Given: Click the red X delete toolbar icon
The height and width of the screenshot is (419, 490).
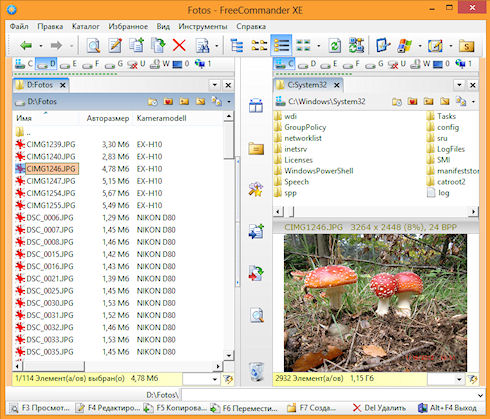Looking at the screenshot, I should (179, 45).
